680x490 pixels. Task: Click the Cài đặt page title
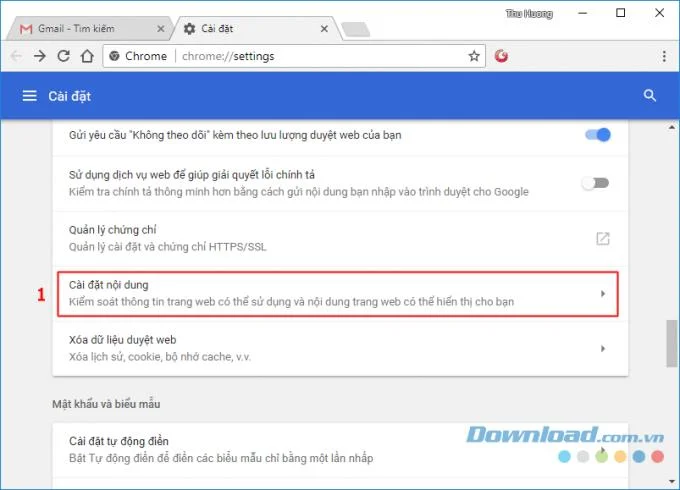[x=69, y=96]
